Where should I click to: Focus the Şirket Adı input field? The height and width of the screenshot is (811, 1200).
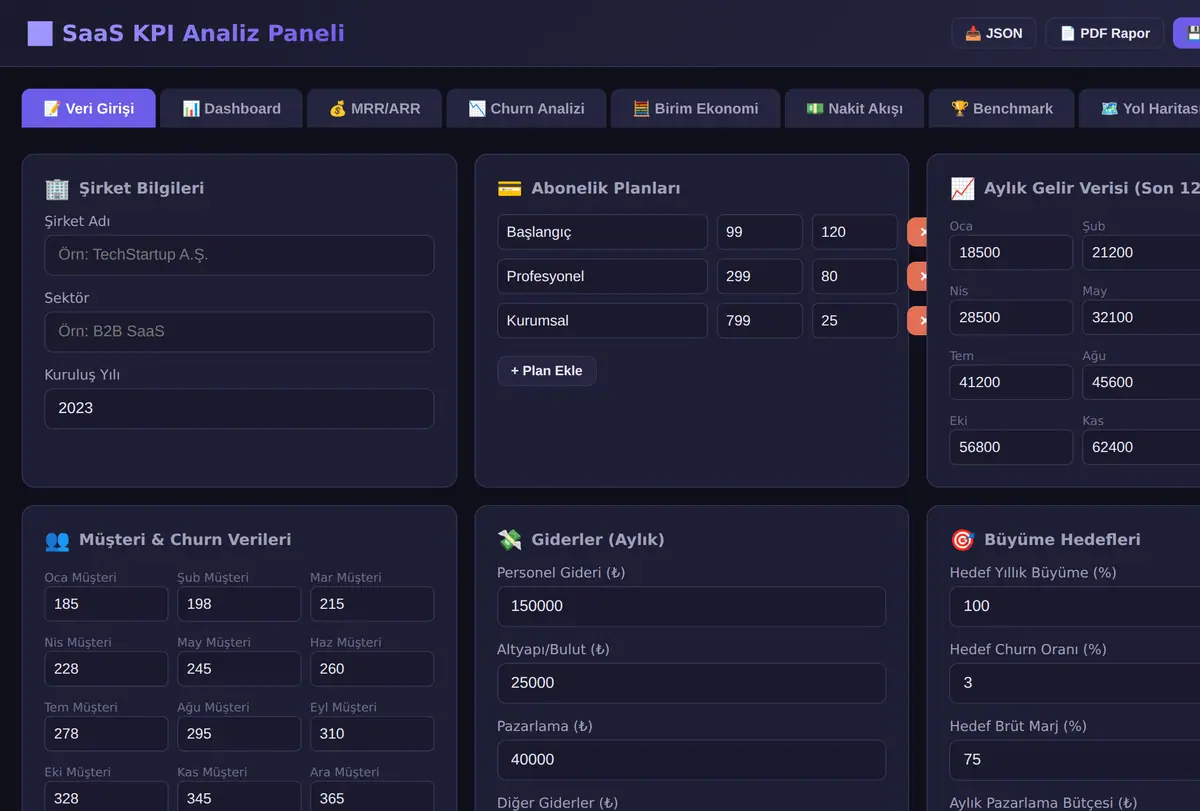(239, 255)
